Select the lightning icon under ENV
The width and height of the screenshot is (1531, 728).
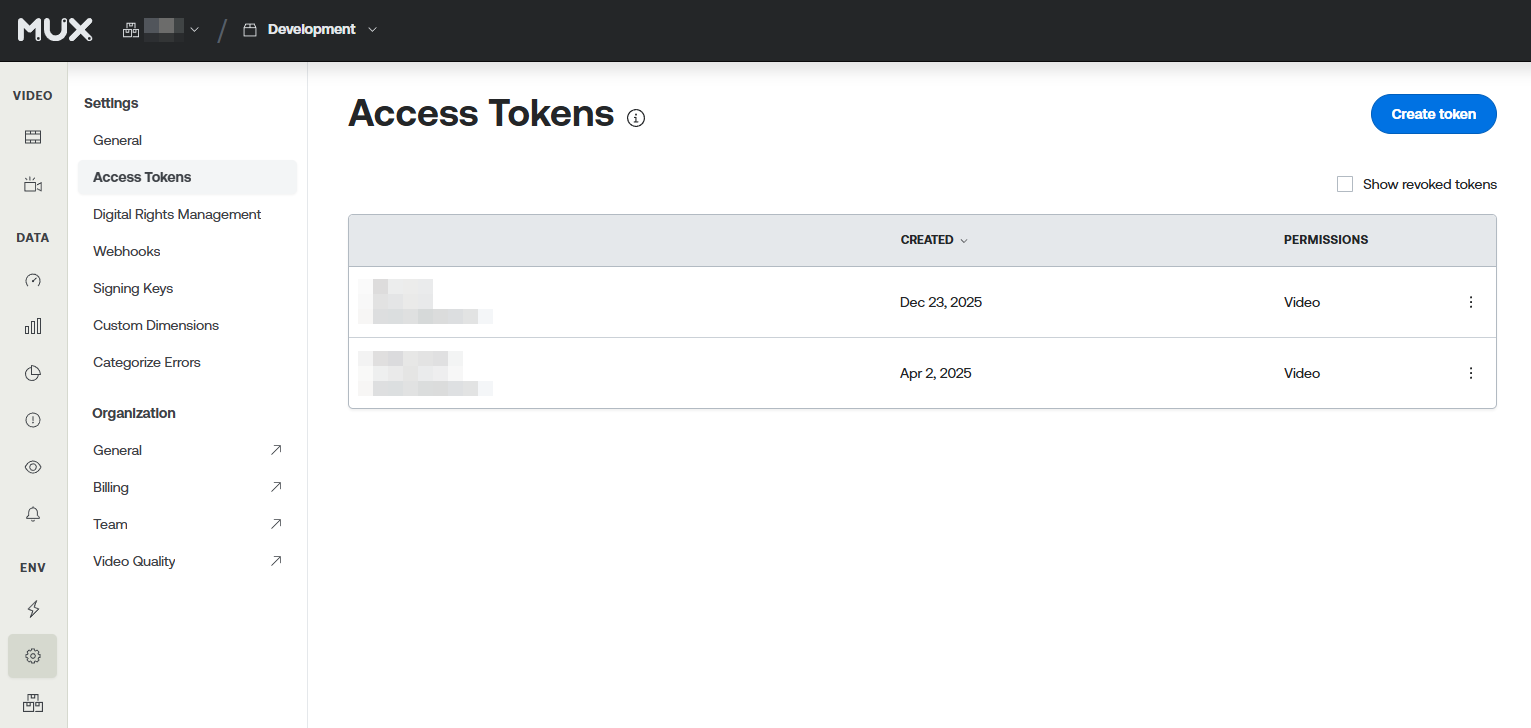33,608
